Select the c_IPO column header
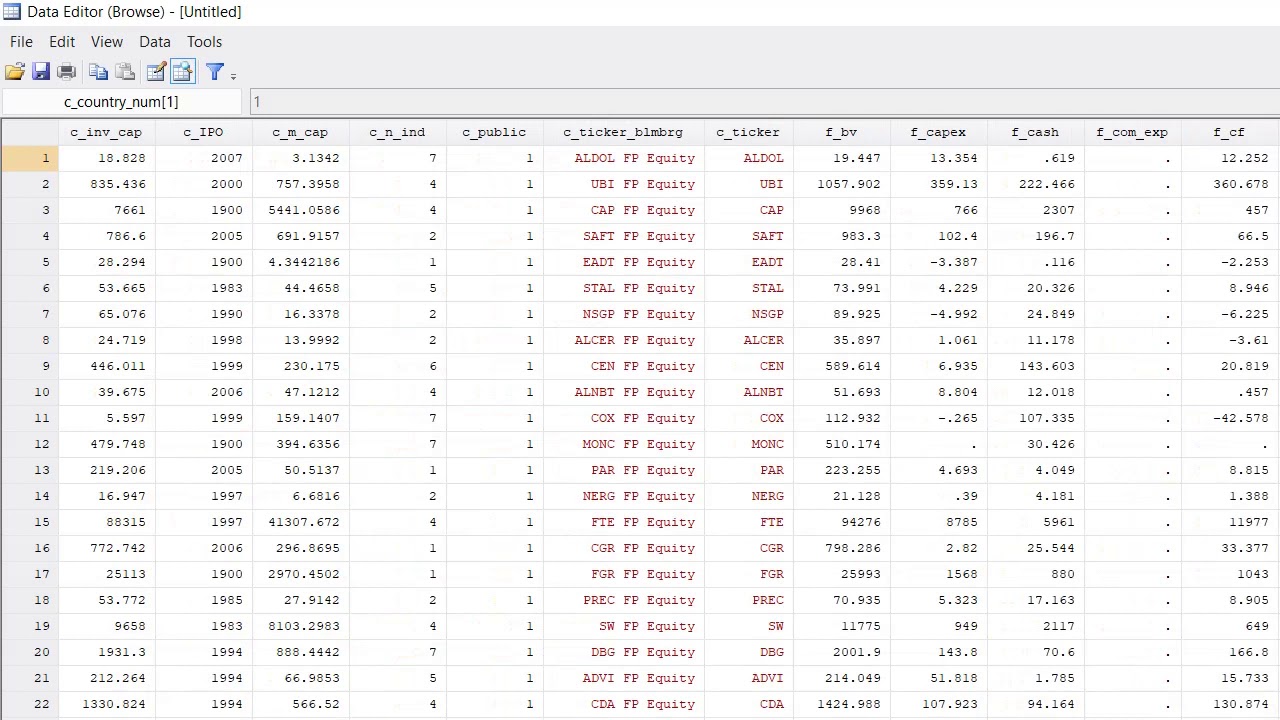Image resolution: width=1280 pixels, height=720 pixels. 204,132
